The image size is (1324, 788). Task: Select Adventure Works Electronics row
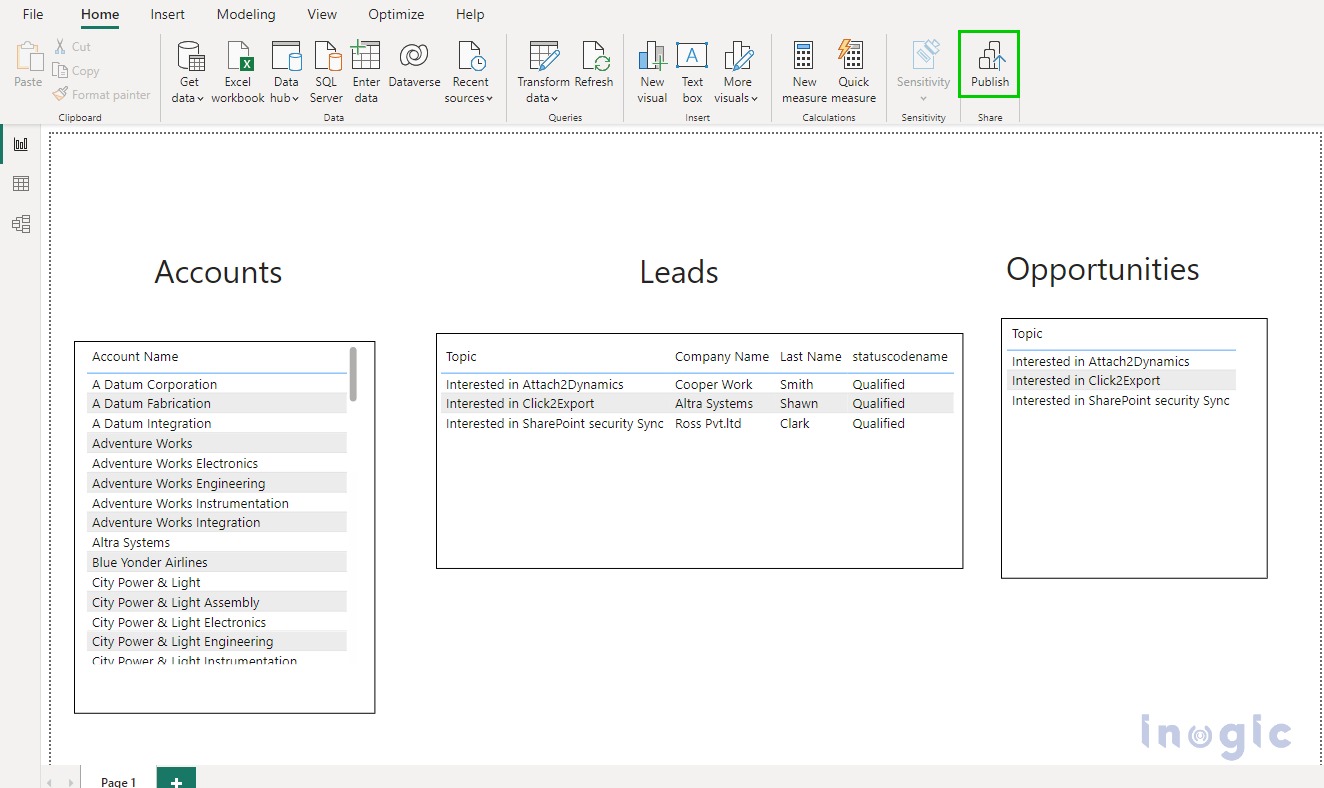tap(217, 463)
